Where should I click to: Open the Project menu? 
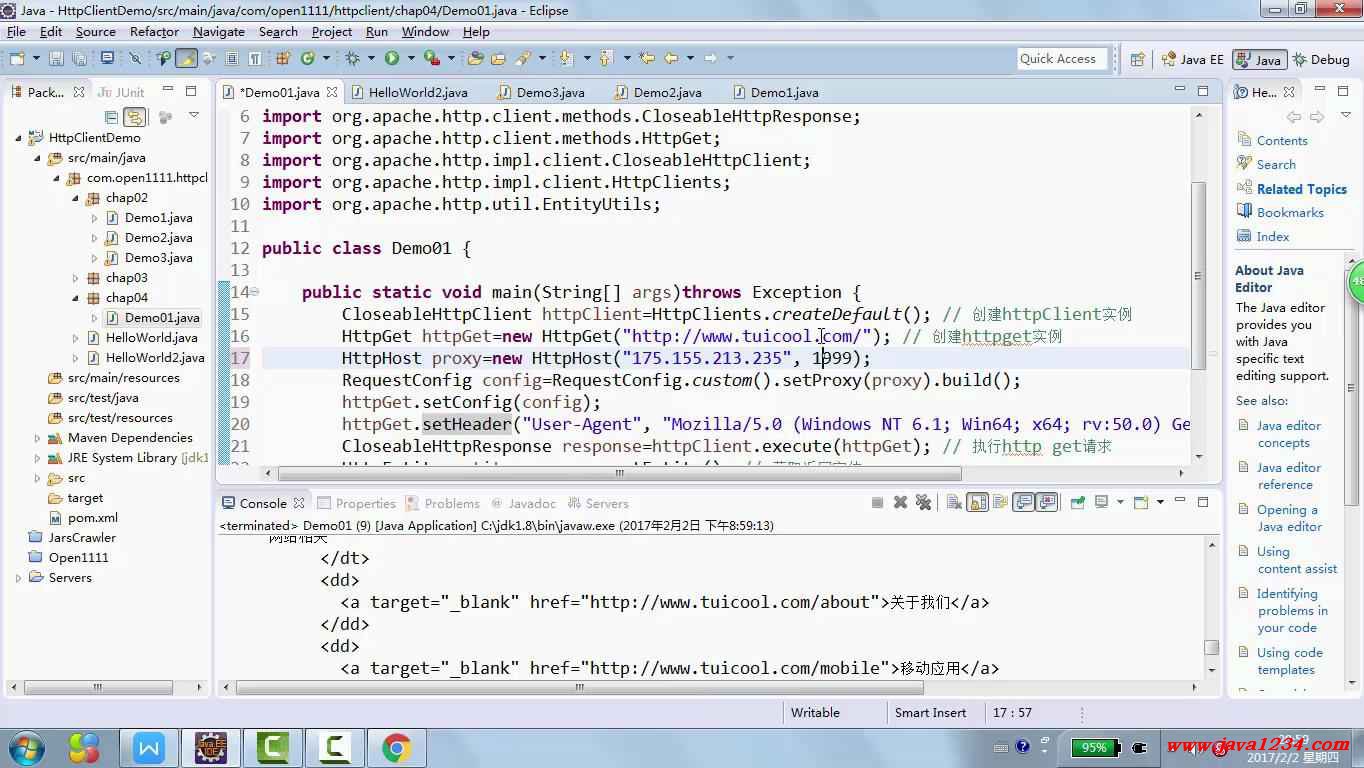[332, 32]
